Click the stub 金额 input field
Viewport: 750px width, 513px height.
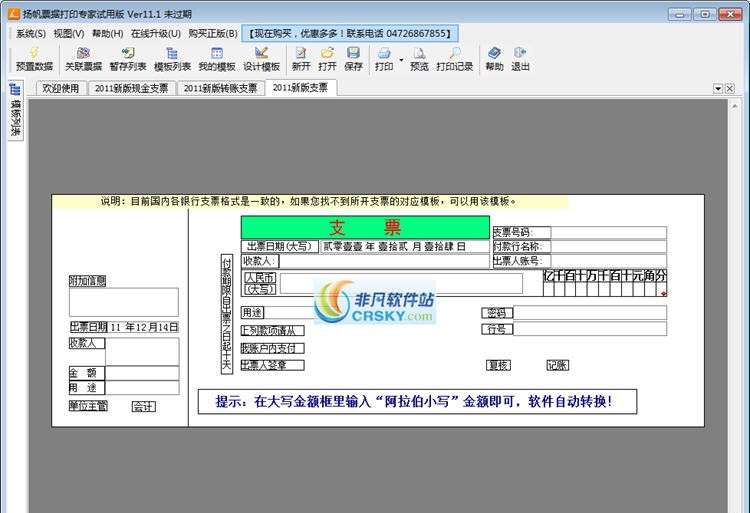(142, 373)
